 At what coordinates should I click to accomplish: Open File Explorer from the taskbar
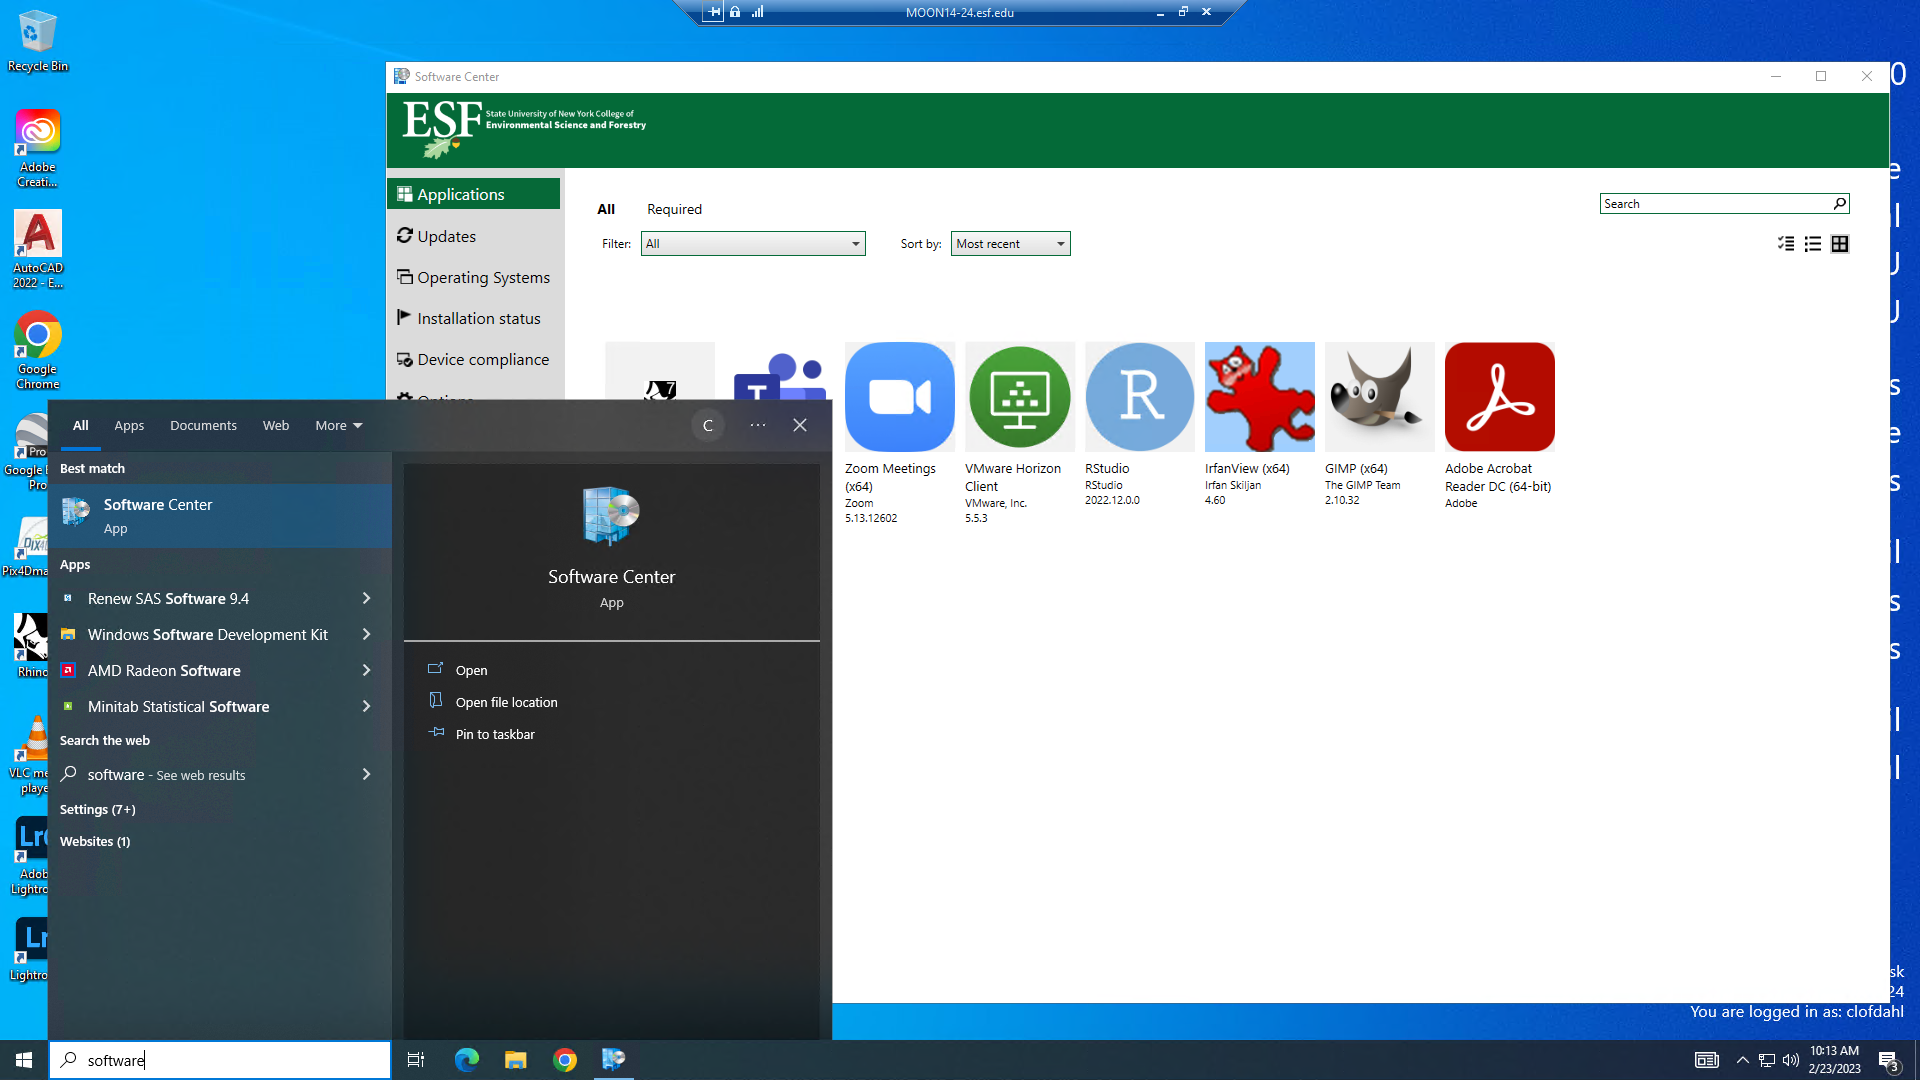tap(515, 1060)
